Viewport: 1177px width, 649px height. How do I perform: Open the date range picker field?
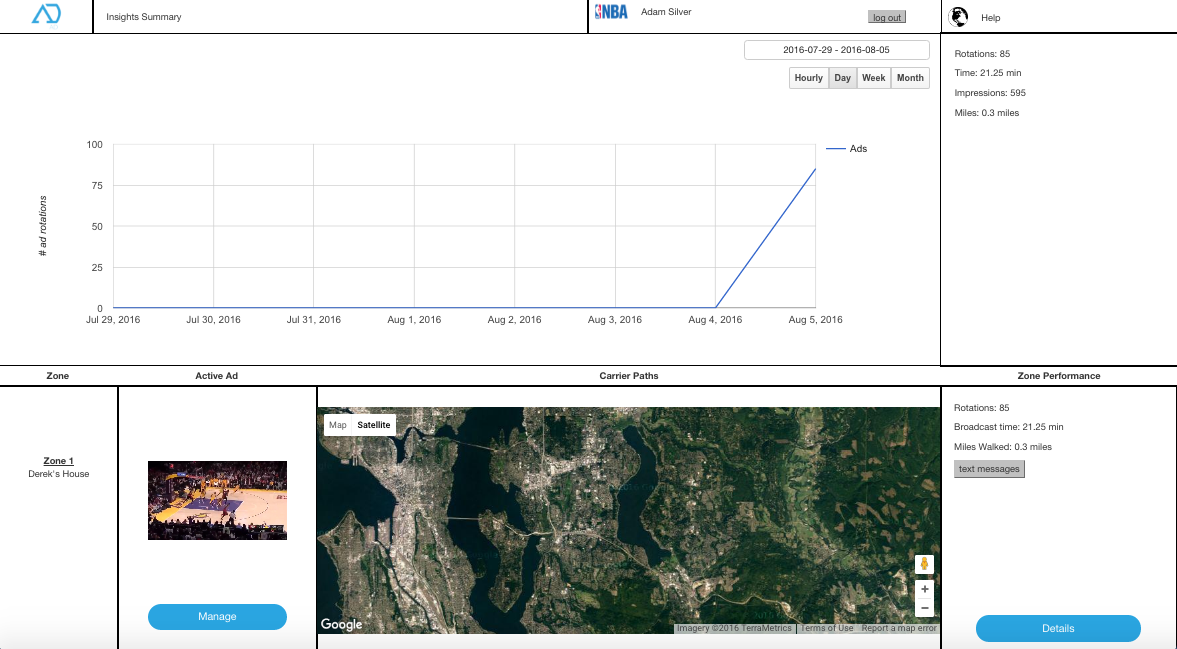pos(836,50)
